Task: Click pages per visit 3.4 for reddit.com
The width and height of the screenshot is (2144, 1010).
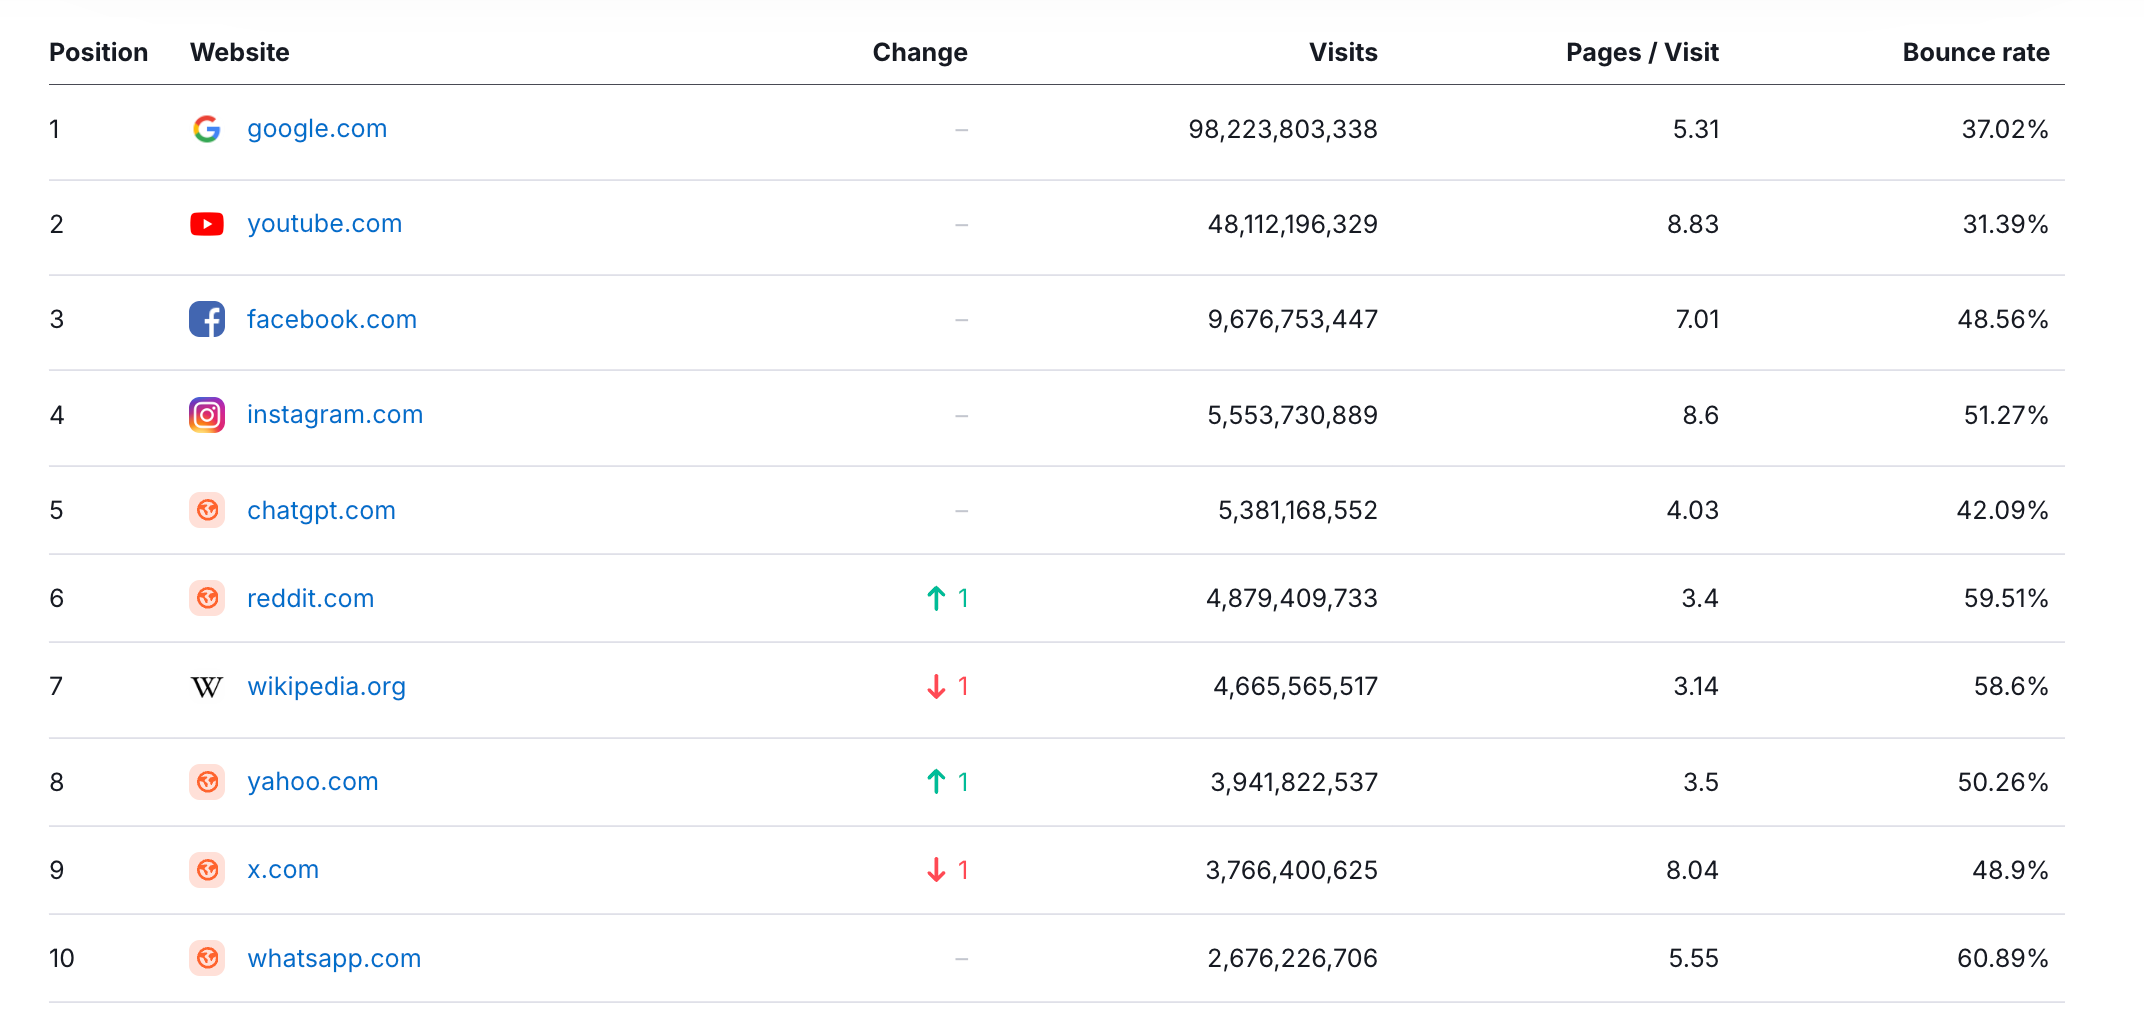Action: (x=1700, y=598)
